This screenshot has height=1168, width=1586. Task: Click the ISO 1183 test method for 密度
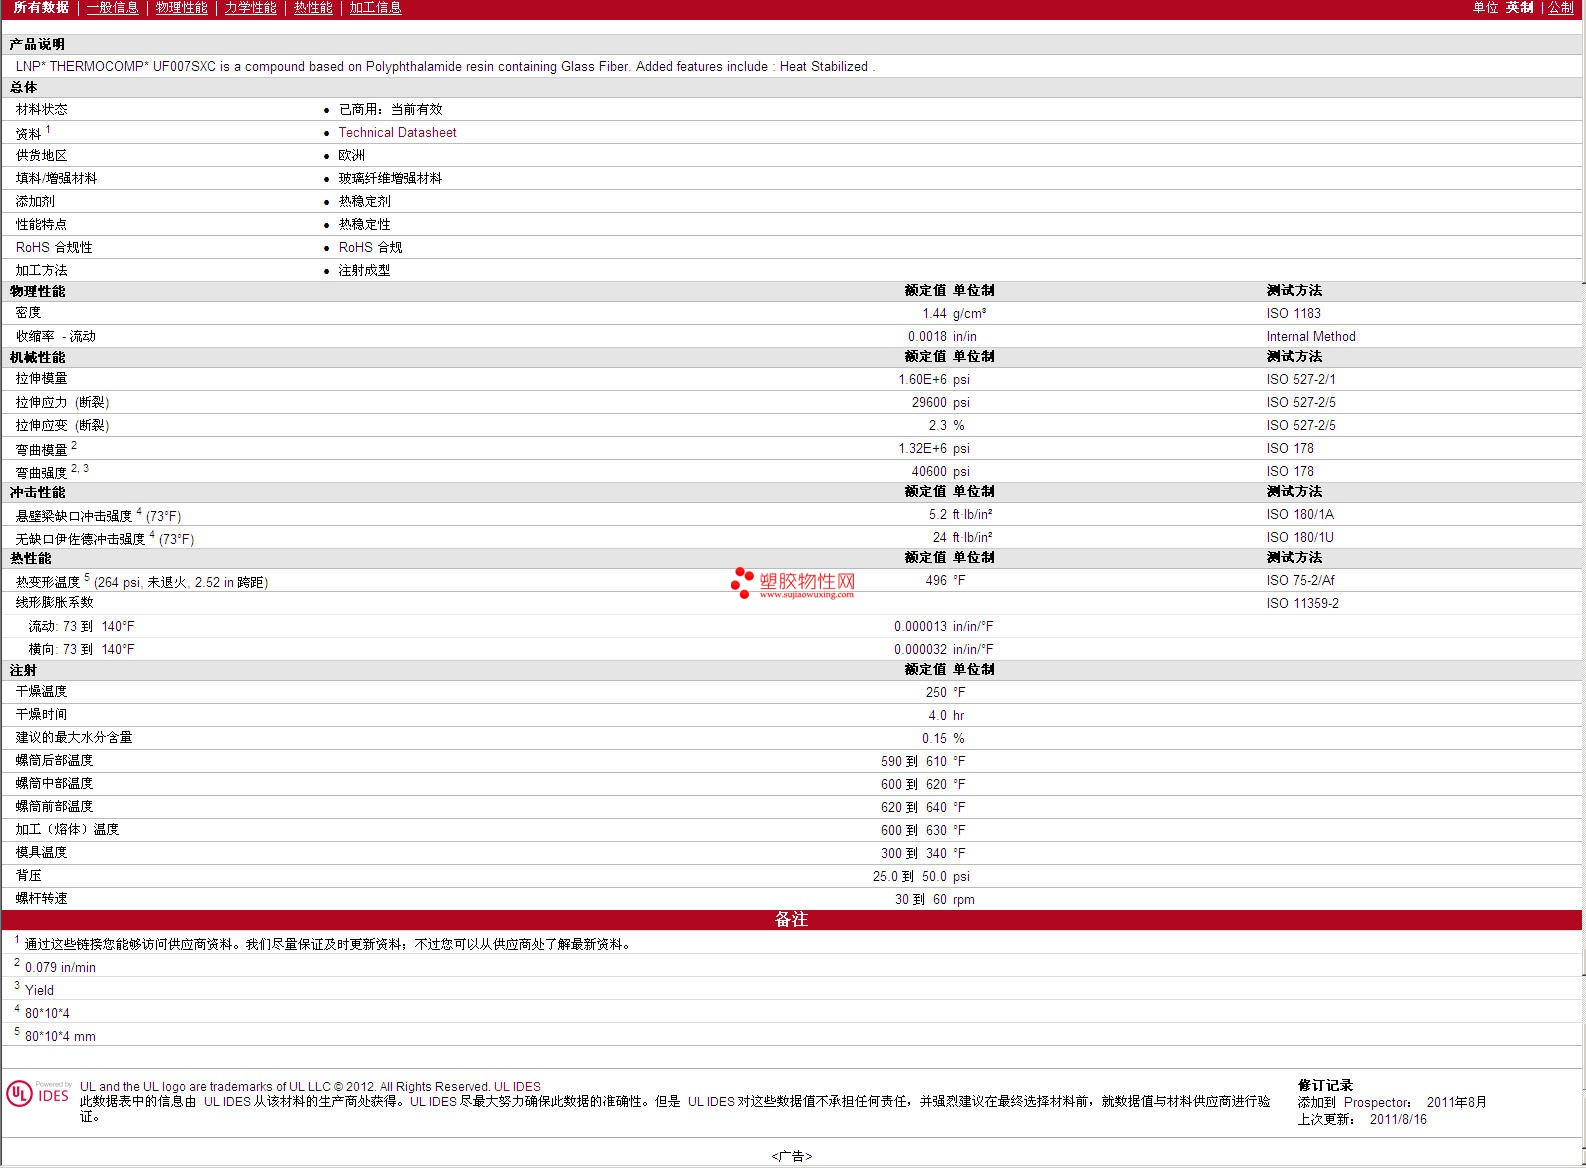click(1293, 313)
